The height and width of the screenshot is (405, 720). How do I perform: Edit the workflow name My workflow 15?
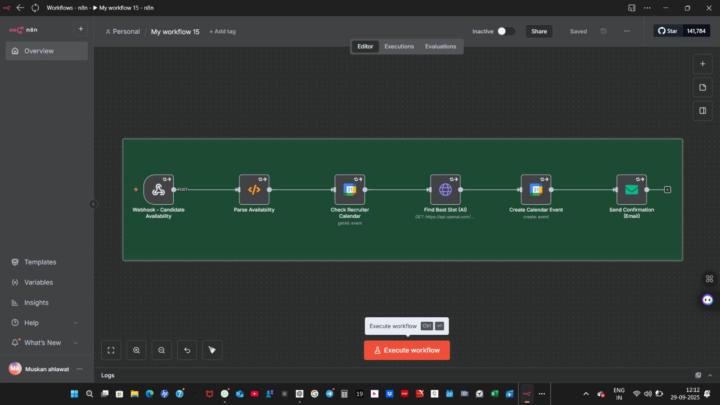(x=175, y=32)
